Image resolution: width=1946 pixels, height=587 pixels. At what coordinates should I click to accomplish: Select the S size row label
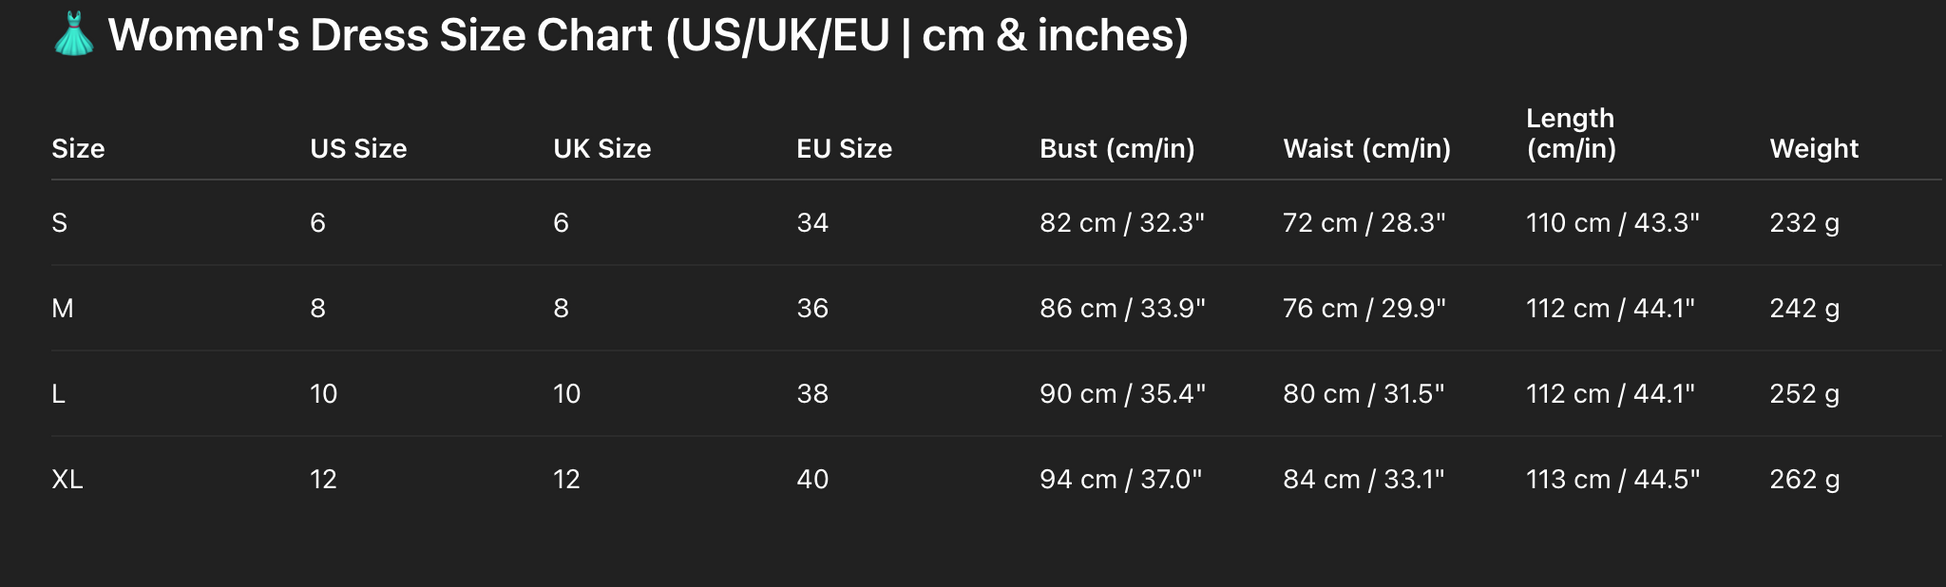click(x=60, y=223)
